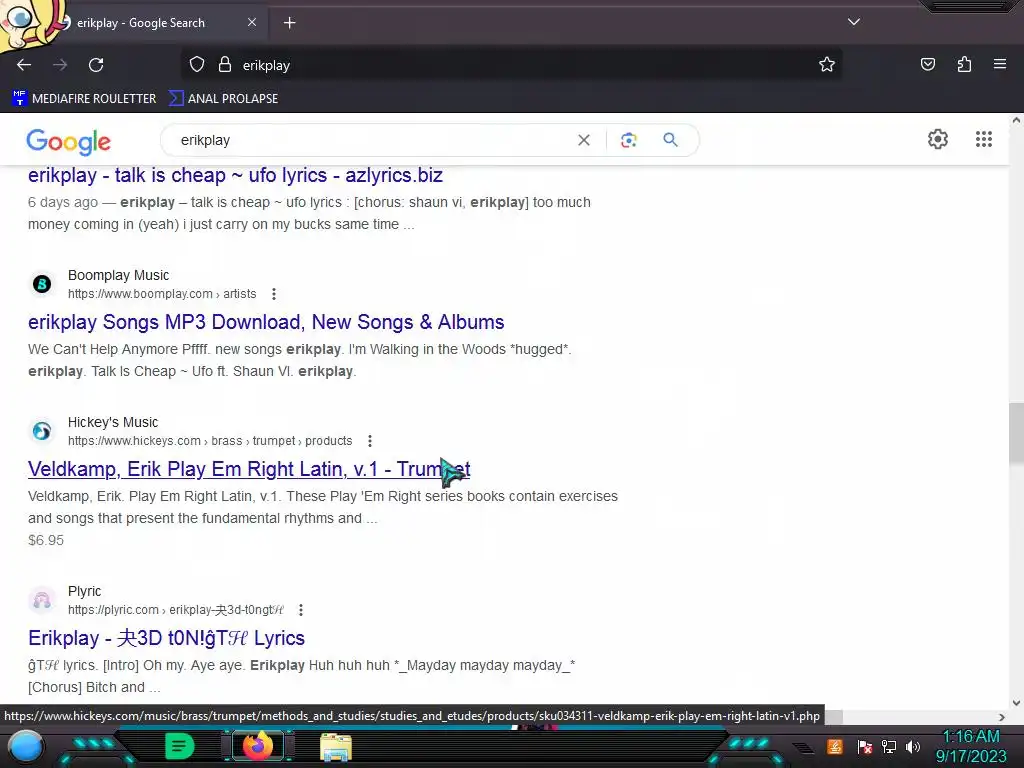Screen dimensions: 1024x768
Task: Open Google Lens search by image
Action: click(628, 140)
